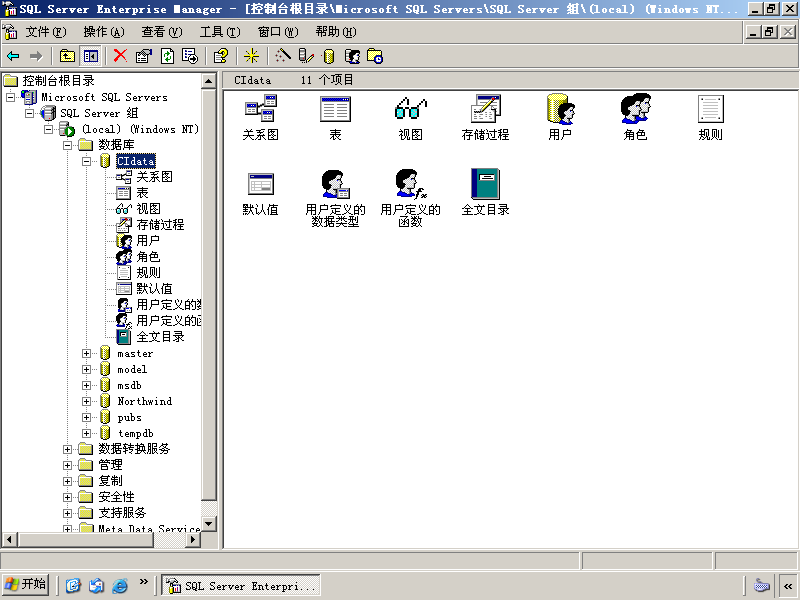Open 用户定义的函数 icon in right pane

click(x=410, y=184)
